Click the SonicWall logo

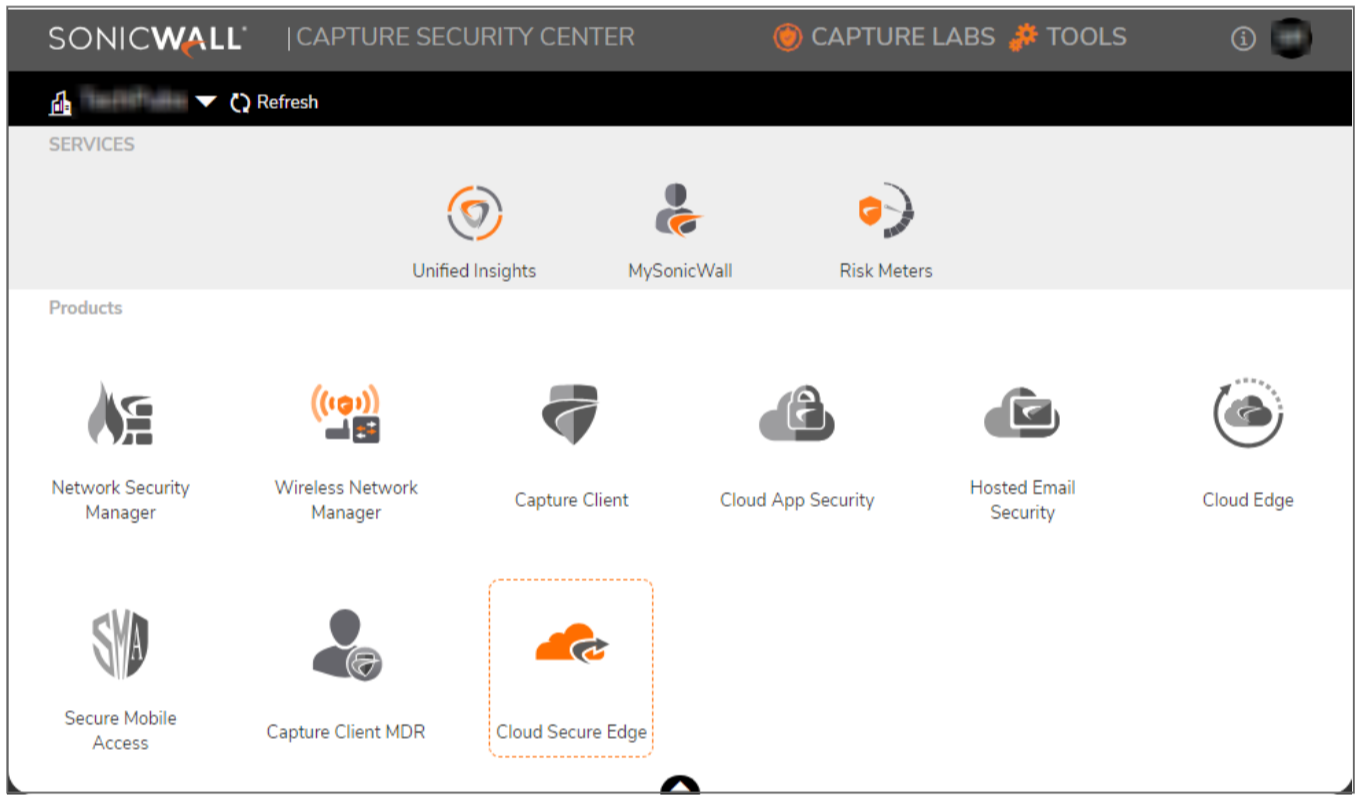coord(147,39)
